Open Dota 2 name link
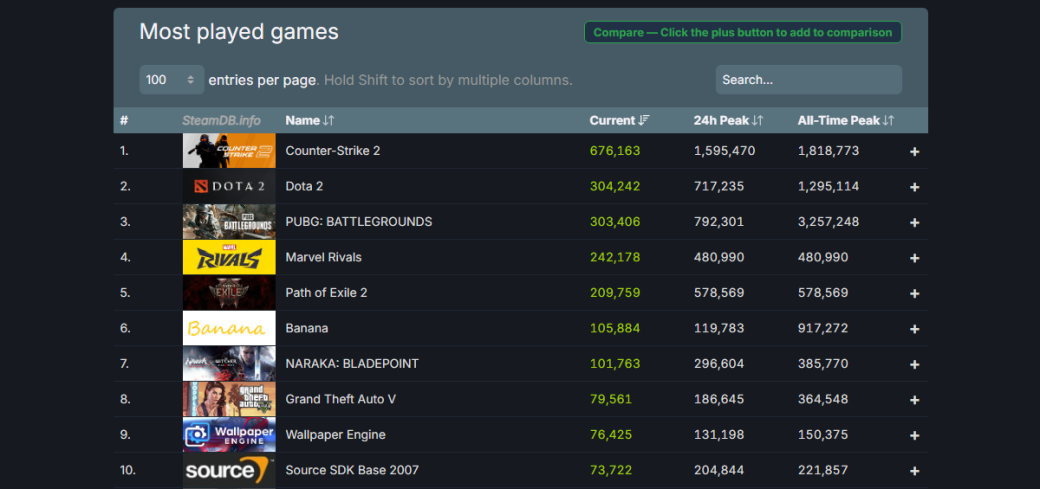 point(304,186)
